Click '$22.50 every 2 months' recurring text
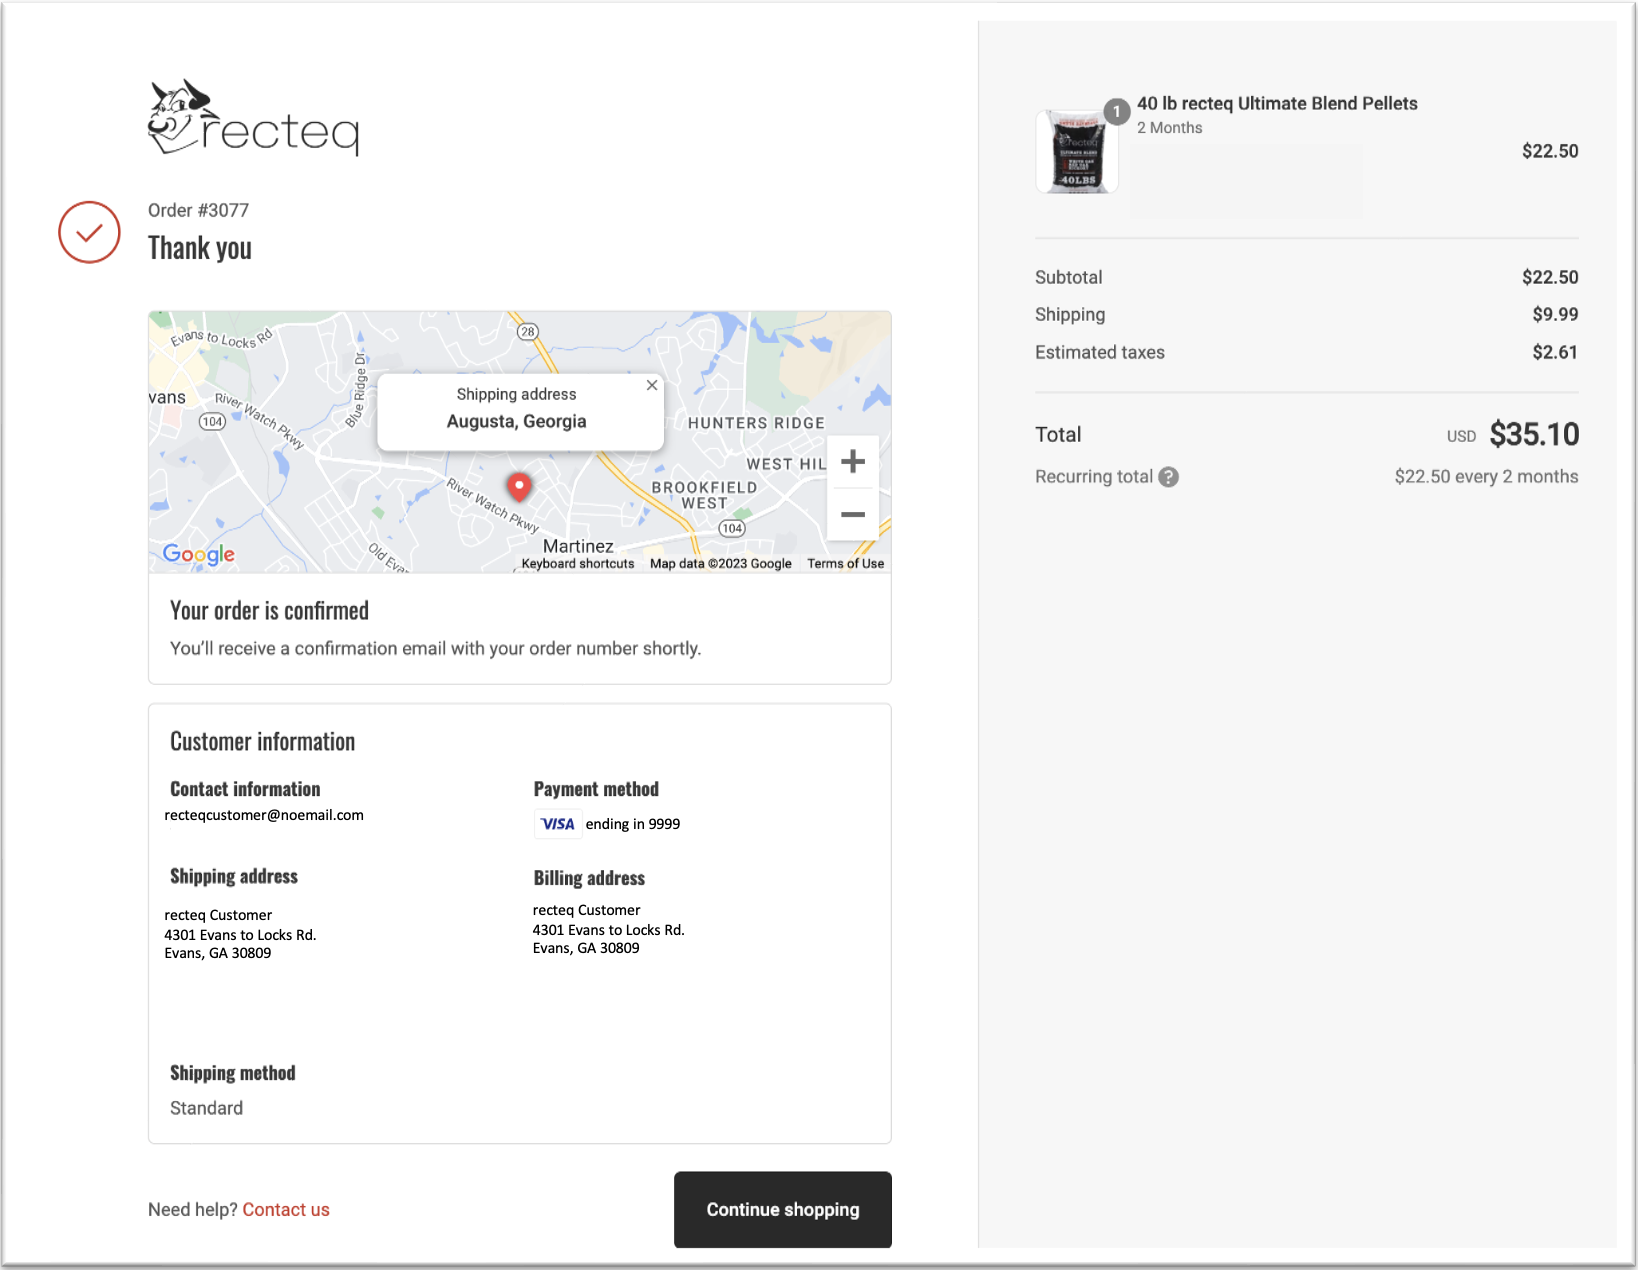The width and height of the screenshot is (1638, 1270). click(1486, 477)
